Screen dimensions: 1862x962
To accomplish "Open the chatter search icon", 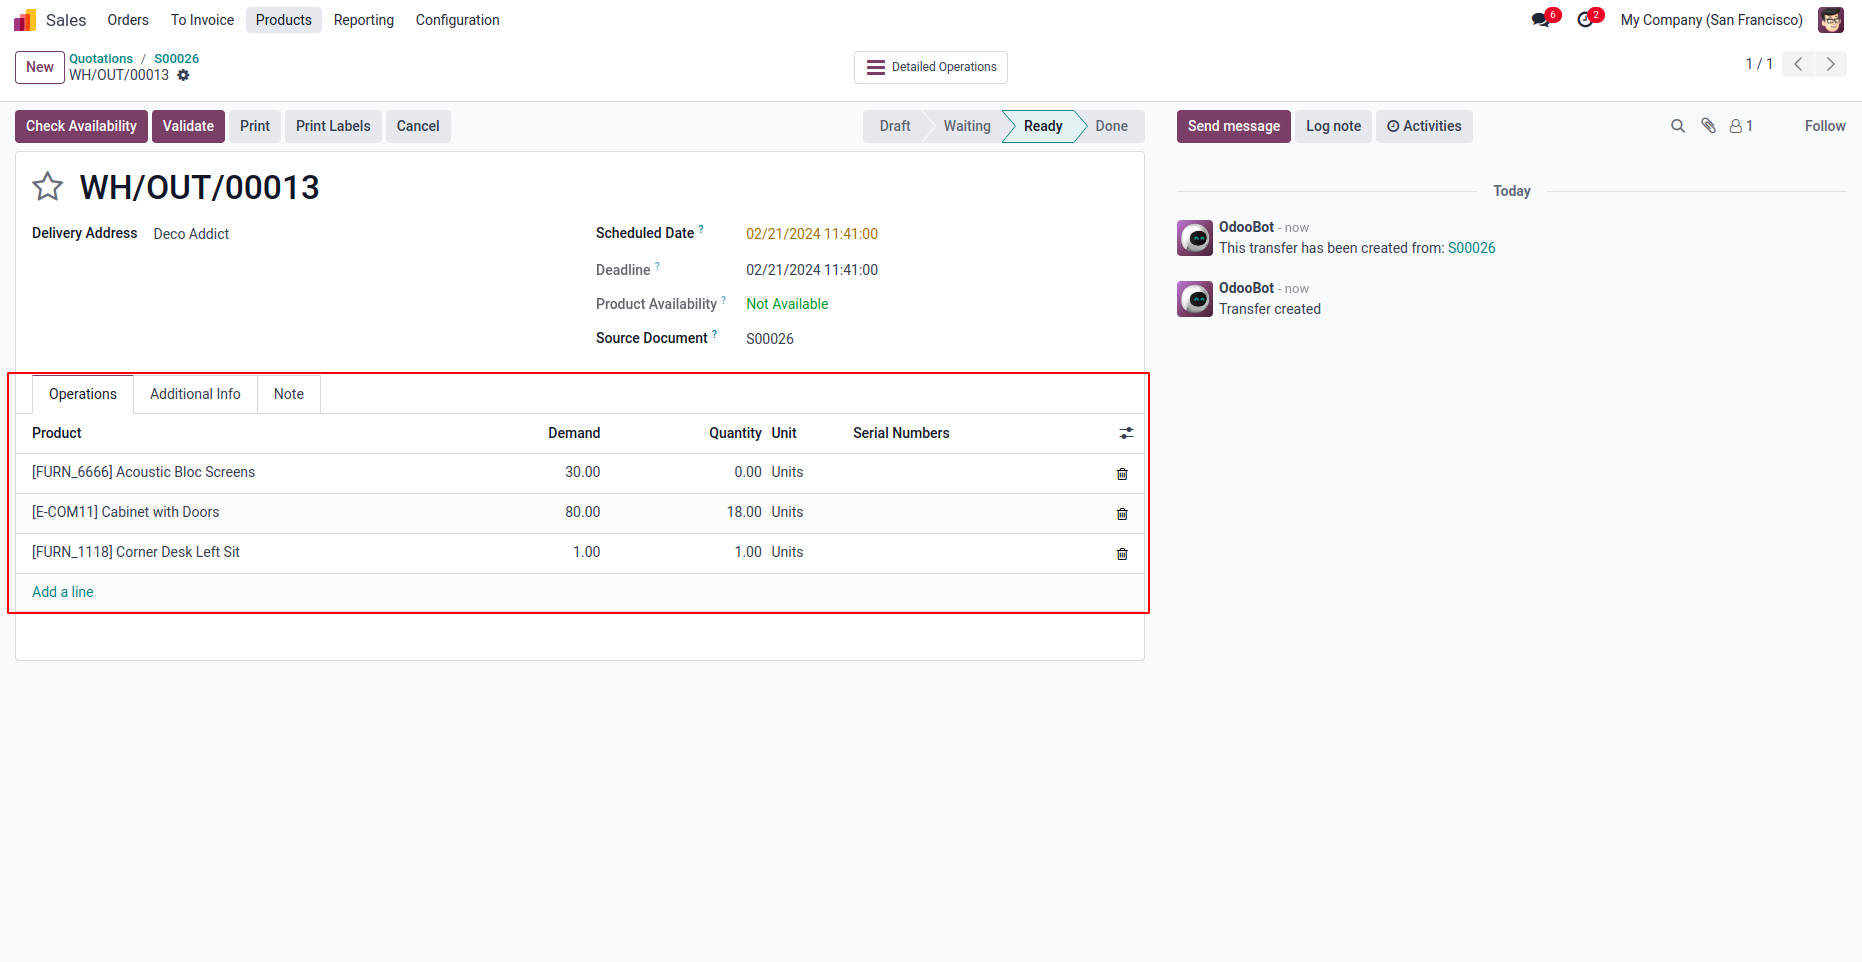I will 1678,126.
